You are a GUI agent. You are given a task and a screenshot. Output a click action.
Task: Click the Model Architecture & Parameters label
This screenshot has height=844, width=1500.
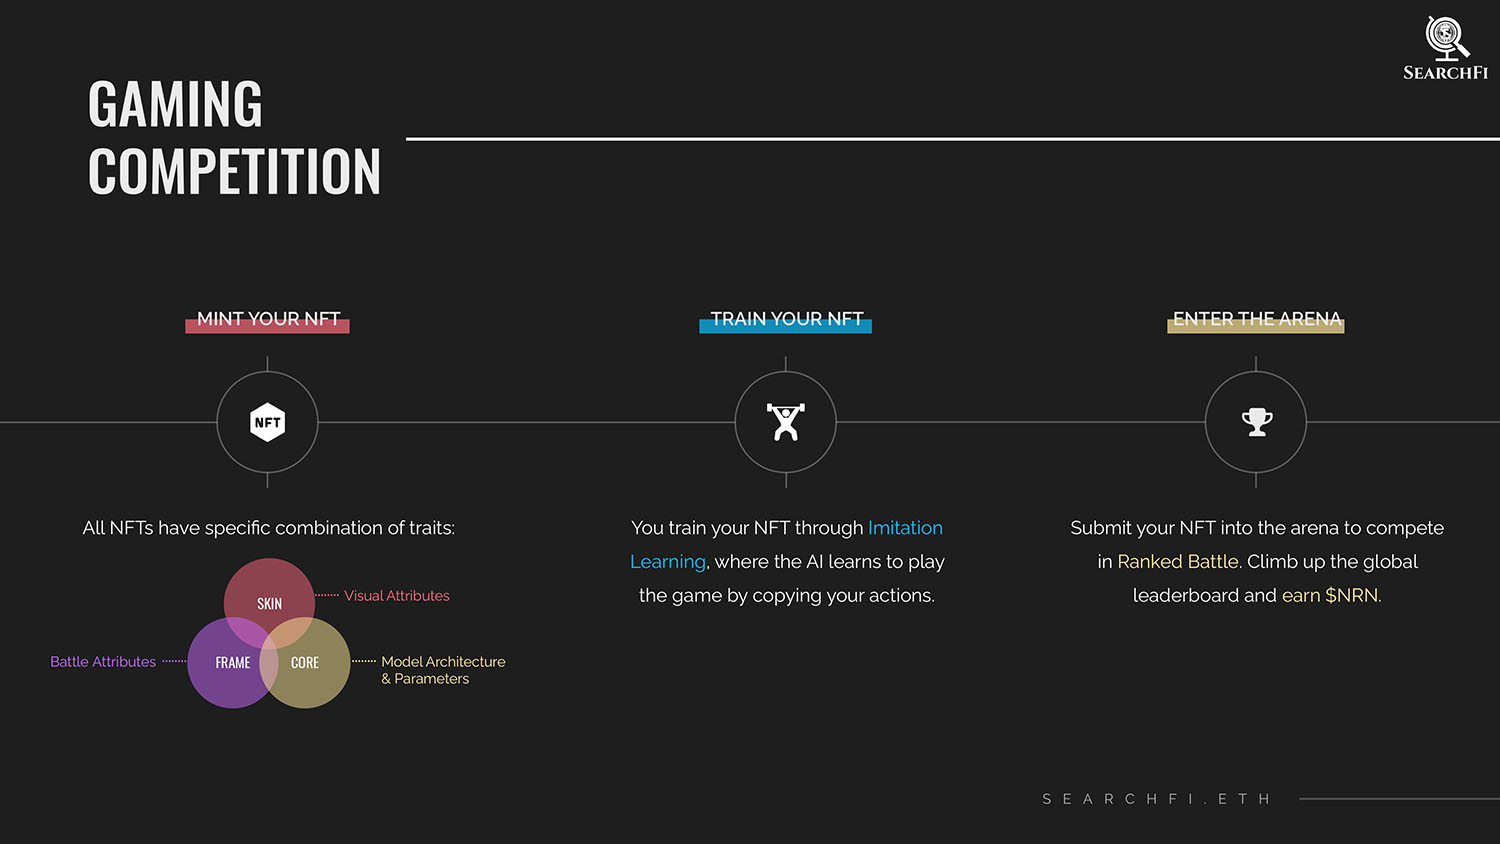click(443, 670)
